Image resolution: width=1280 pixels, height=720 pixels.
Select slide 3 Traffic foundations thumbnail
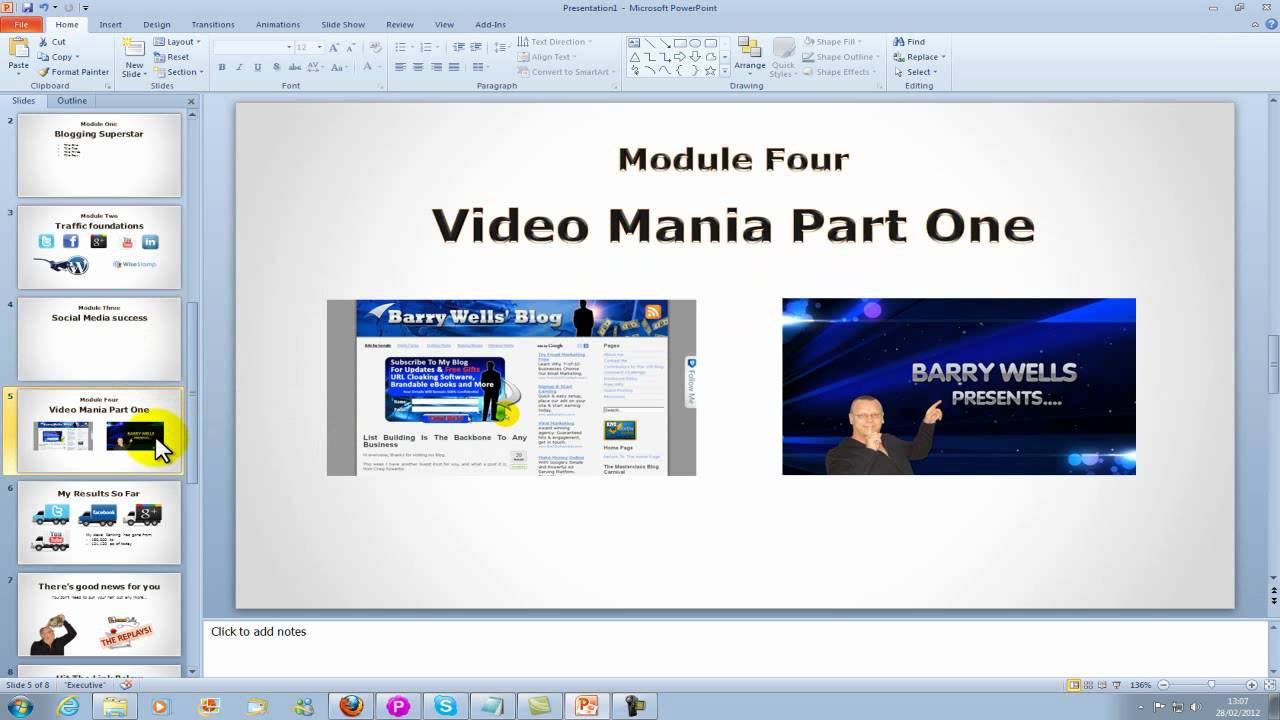(x=99, y=247)
